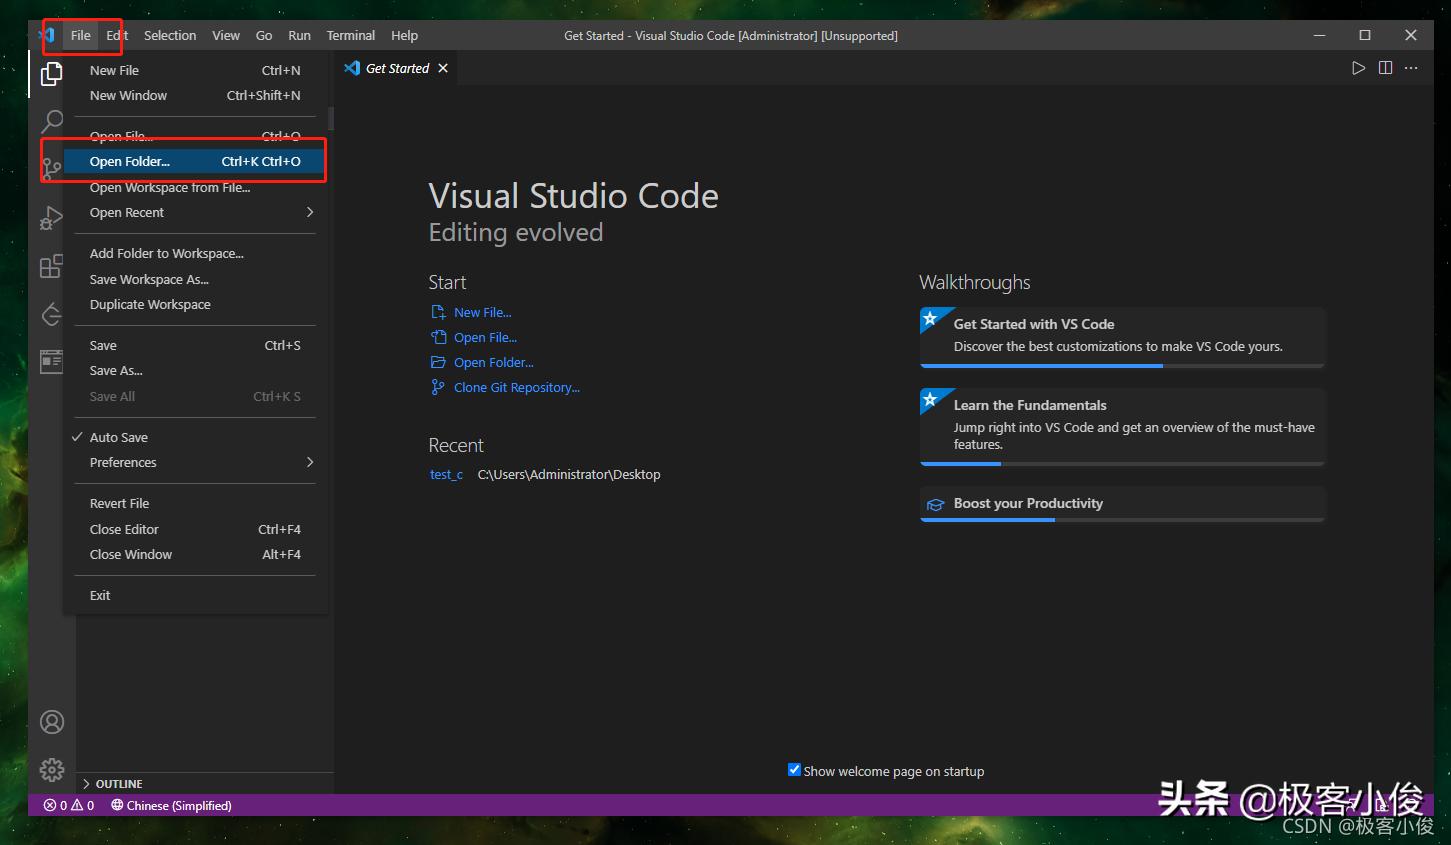Open the Search view icon

[x=51, y=122]
